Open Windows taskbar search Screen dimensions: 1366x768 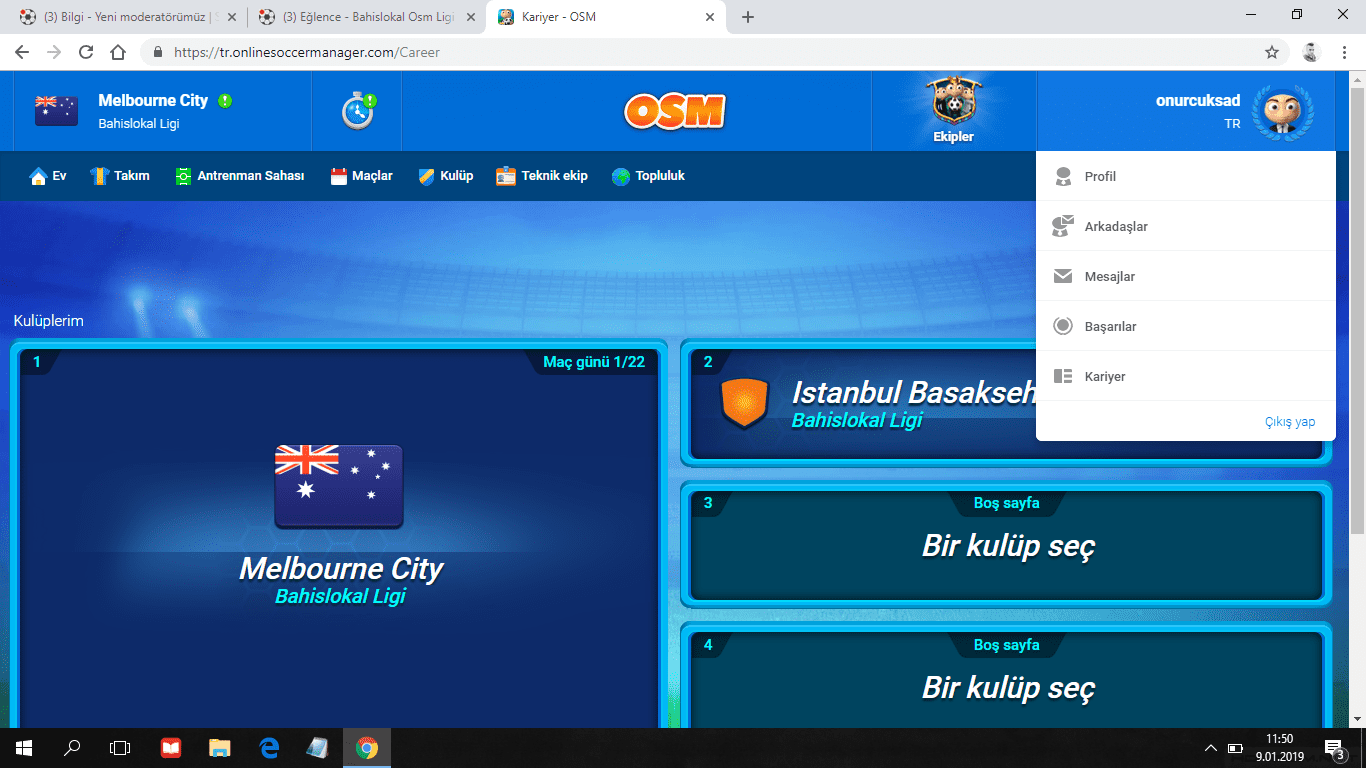click(x=72, y=748)
